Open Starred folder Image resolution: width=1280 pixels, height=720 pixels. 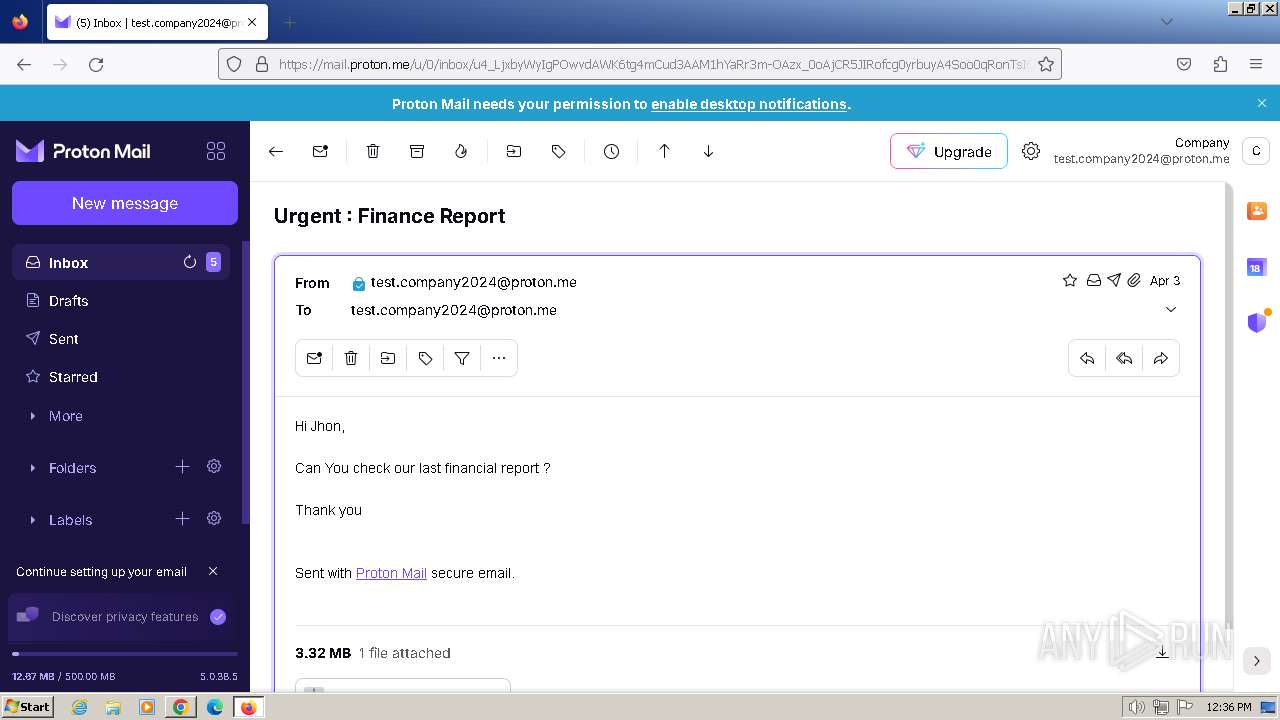click(121, 377)
